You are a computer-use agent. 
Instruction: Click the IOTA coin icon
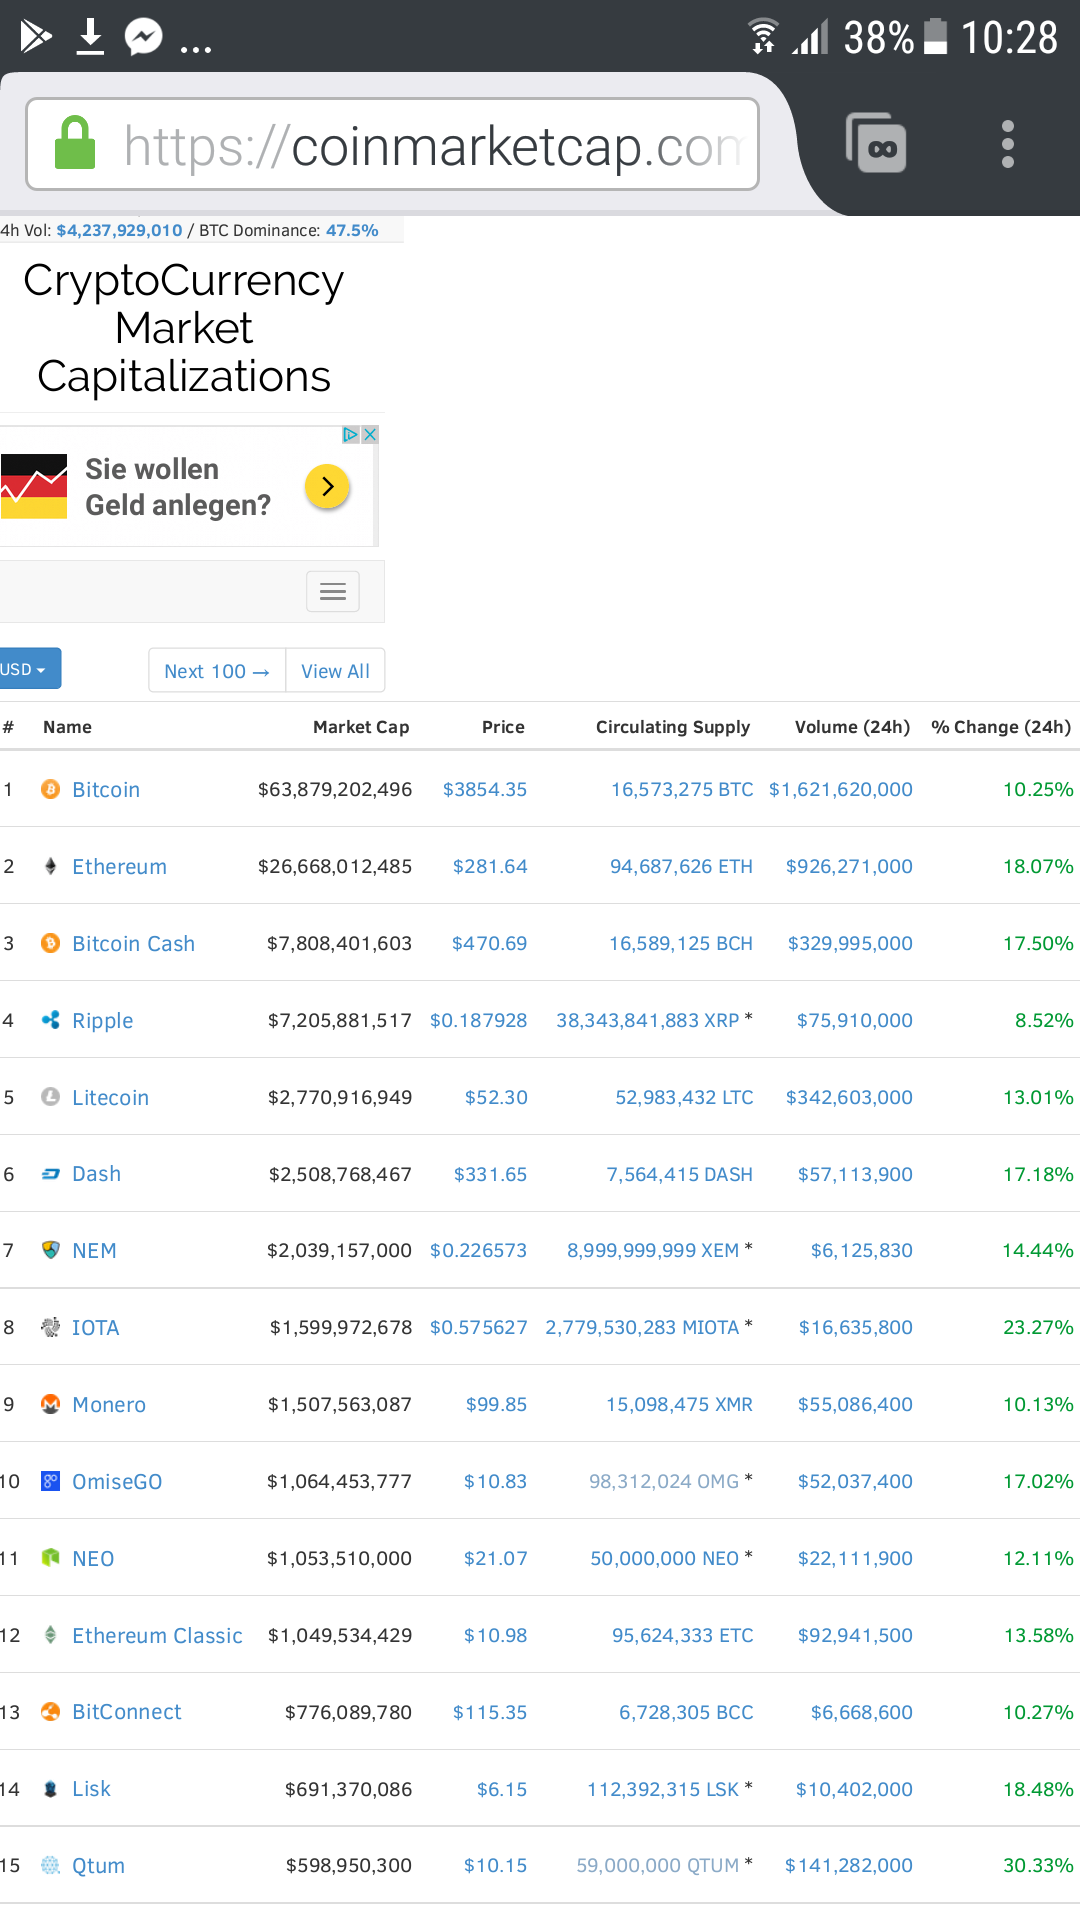(50, 1327)
